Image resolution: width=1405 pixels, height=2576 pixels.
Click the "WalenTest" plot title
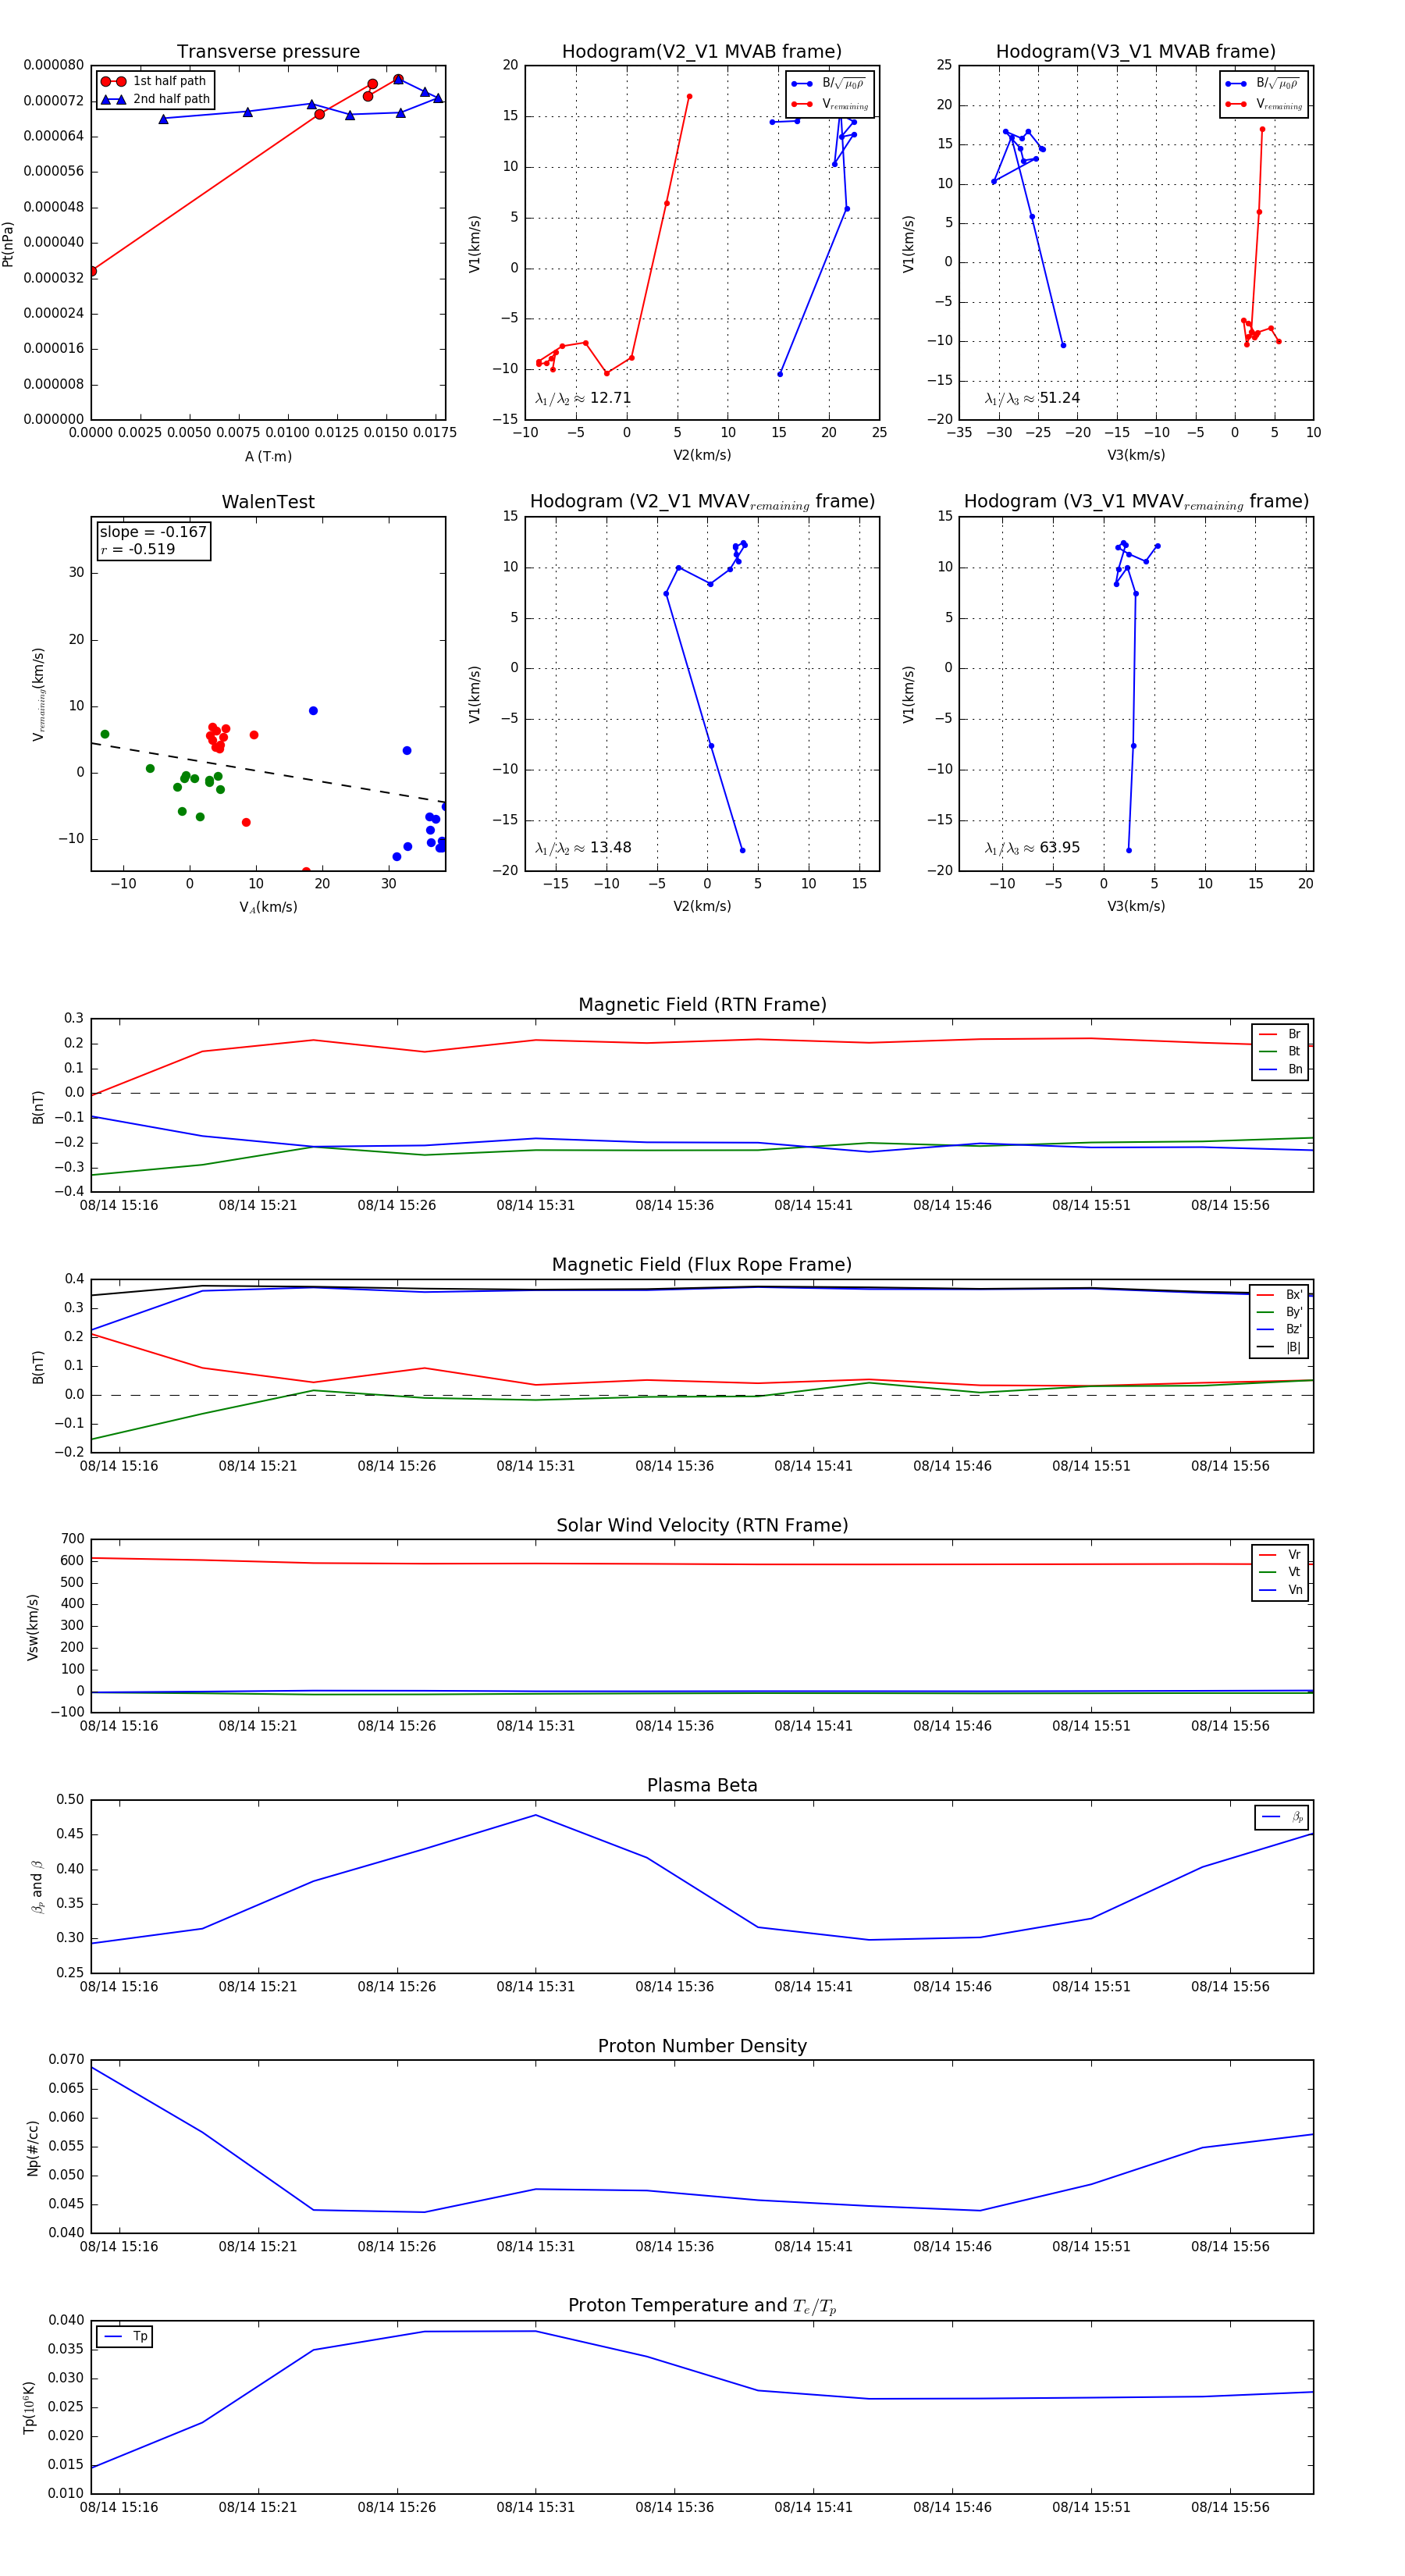click(x=268, y=502)
